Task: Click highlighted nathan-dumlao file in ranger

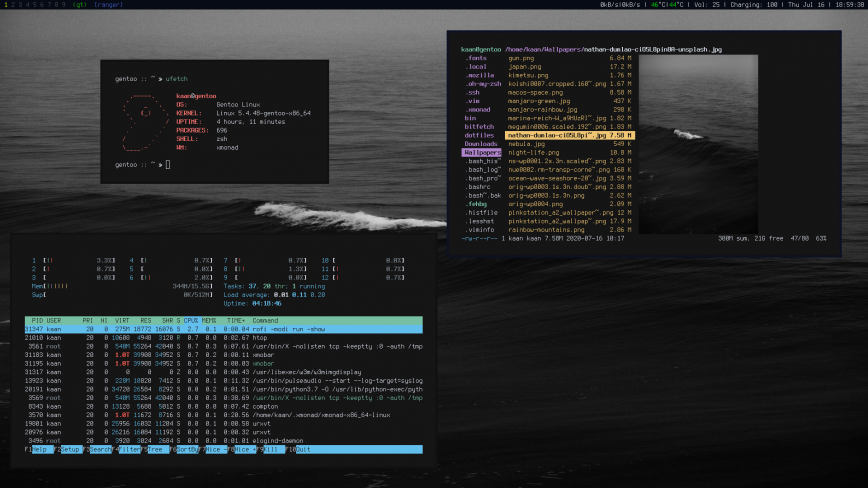Action: tap(570, 135)
